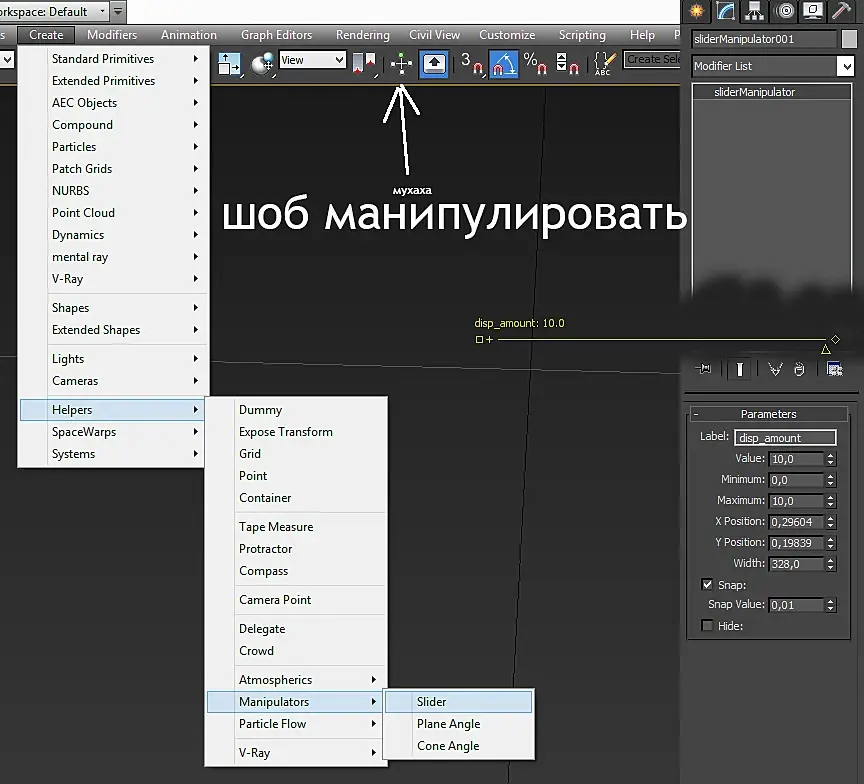
Task: Click the Label field containing disp_amount
Action: tap(784, 437)
